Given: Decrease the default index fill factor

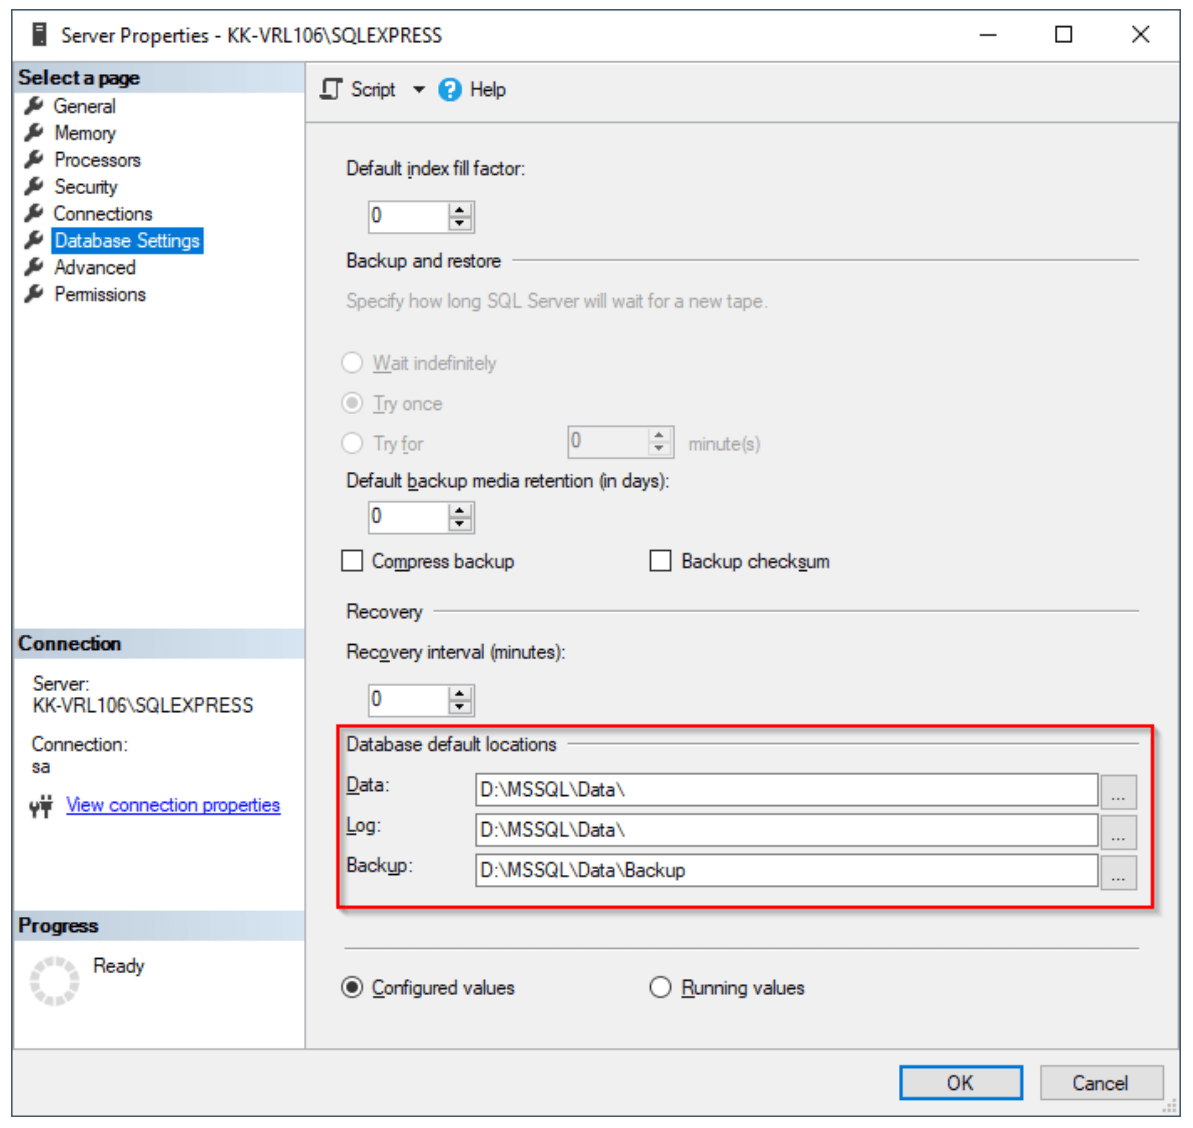Looking at the screenshot, I should pos(460,224).
